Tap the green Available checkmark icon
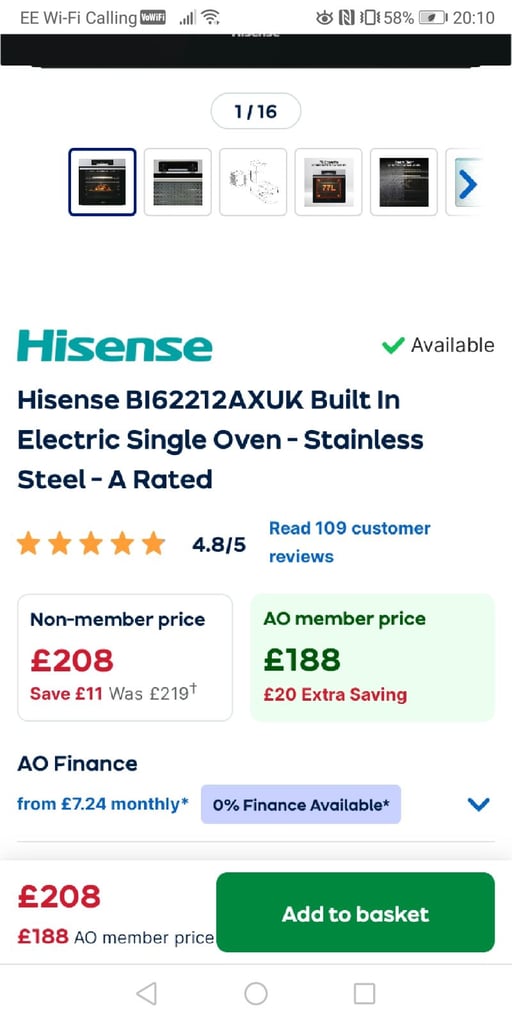Image resolution: width=512 pixels, height=1024 pixels. 393,345
